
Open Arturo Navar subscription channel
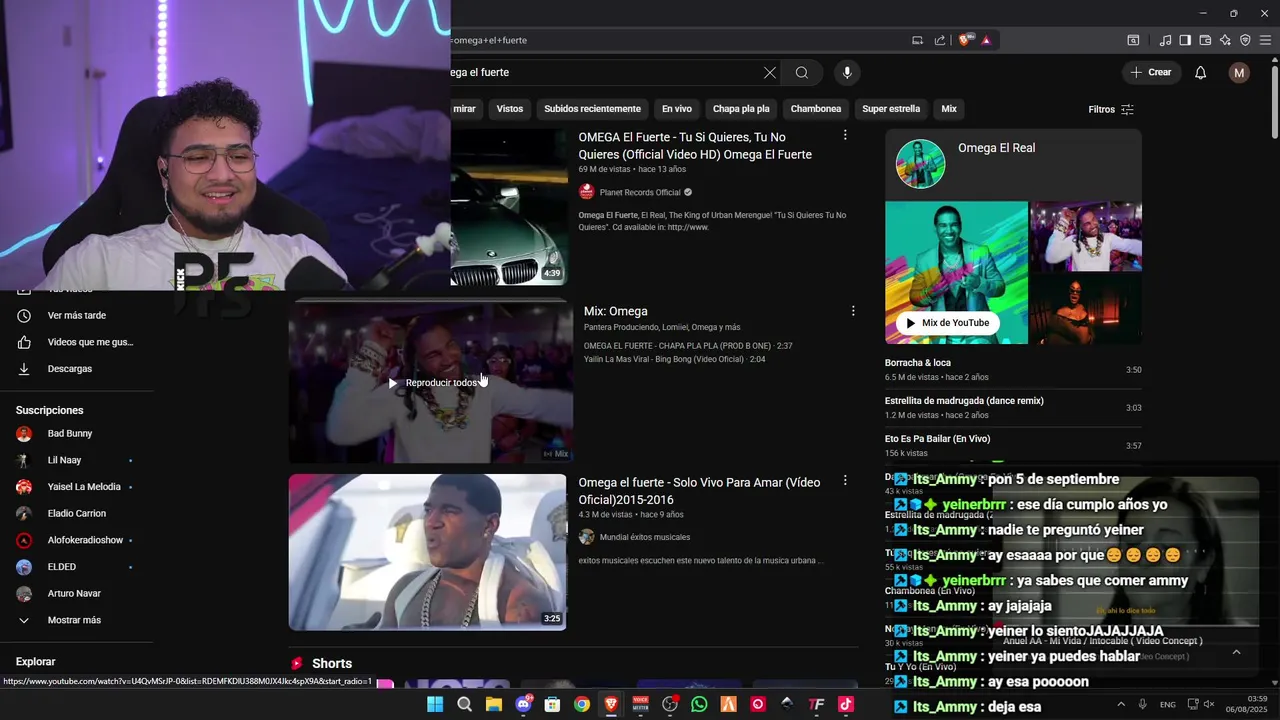point(76,594)
